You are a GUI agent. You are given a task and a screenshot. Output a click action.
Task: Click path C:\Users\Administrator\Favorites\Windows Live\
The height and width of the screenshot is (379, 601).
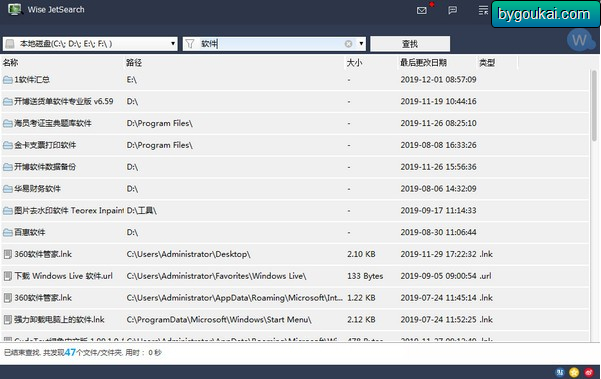[217, 276]
